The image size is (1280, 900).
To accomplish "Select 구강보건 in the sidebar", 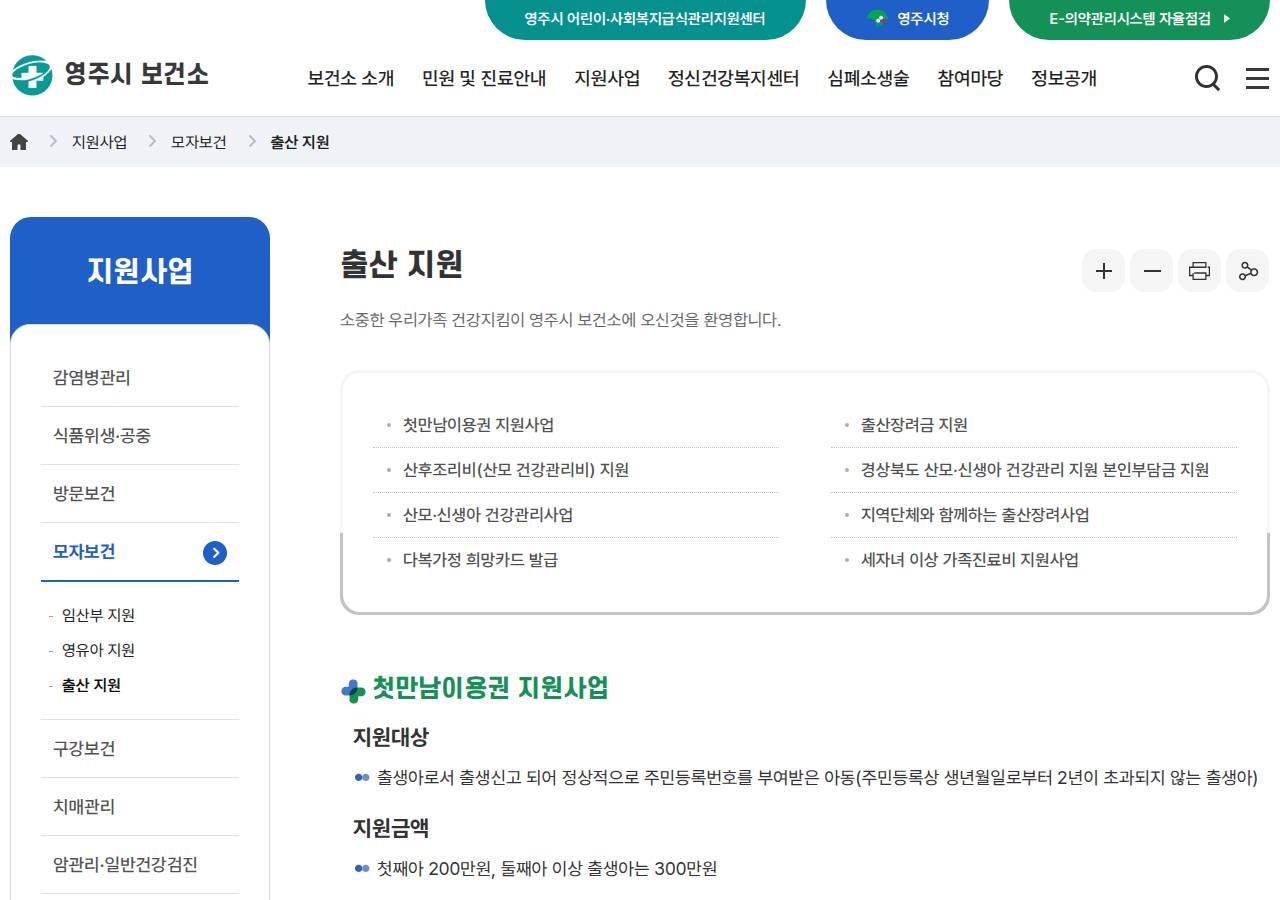I will [140, 749].
